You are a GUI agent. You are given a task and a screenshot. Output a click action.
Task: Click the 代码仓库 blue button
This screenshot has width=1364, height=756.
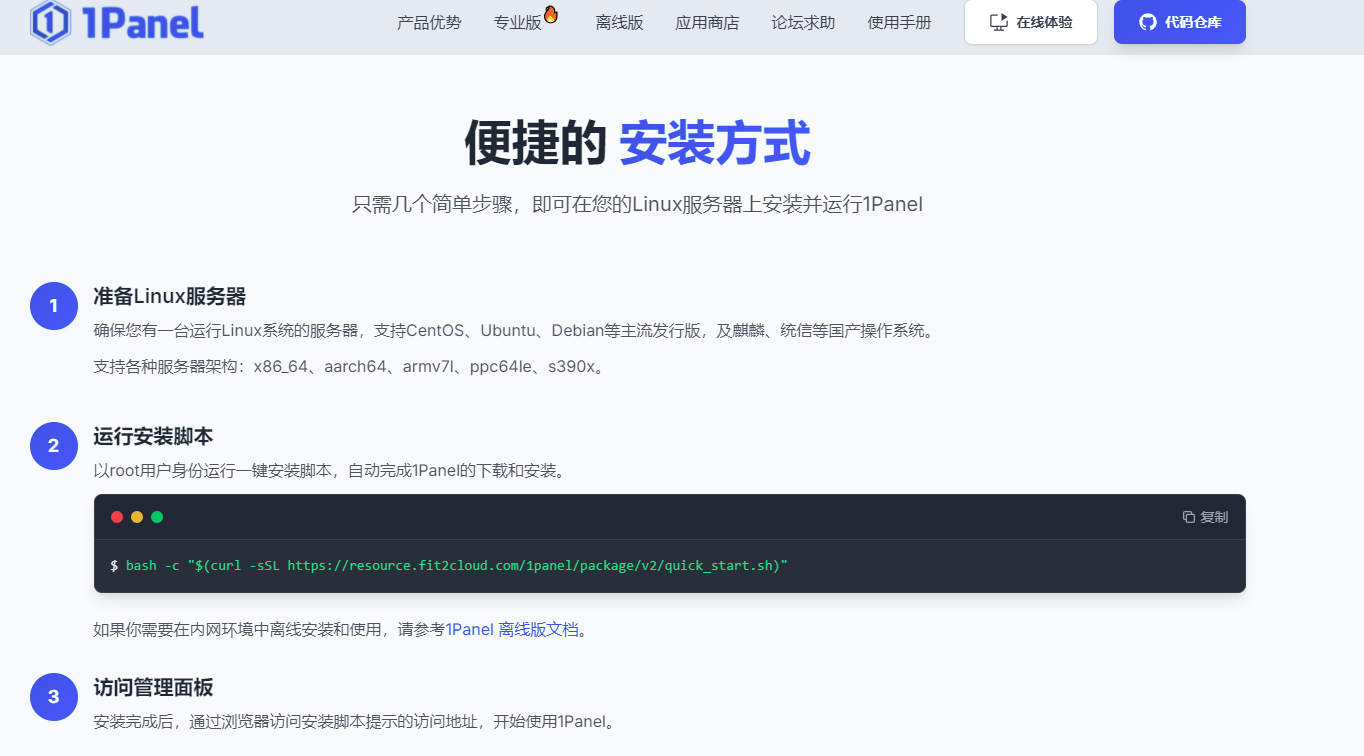[1180, 21]
